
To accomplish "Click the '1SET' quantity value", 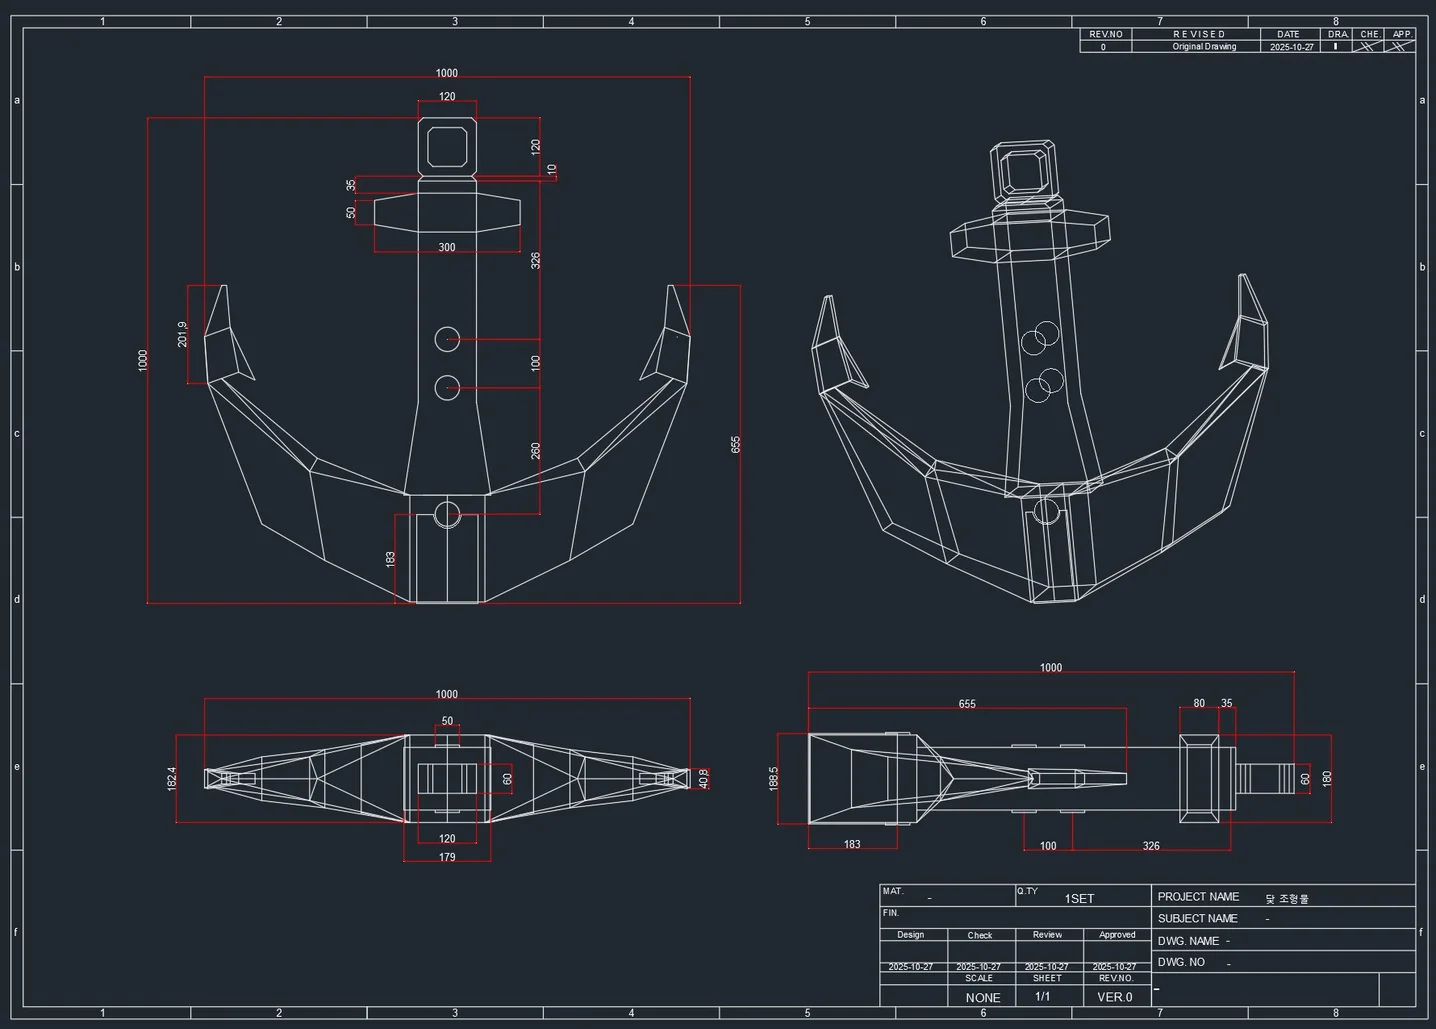I will pyautogui.click(x=1079, y=899).
